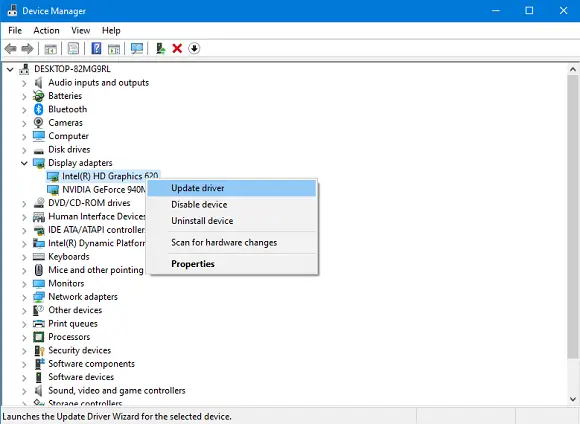Image resolution: width=580 pixels, height=424 pixels.
Task: Click the scrollbar down arrow
Action: coord(573,399)
